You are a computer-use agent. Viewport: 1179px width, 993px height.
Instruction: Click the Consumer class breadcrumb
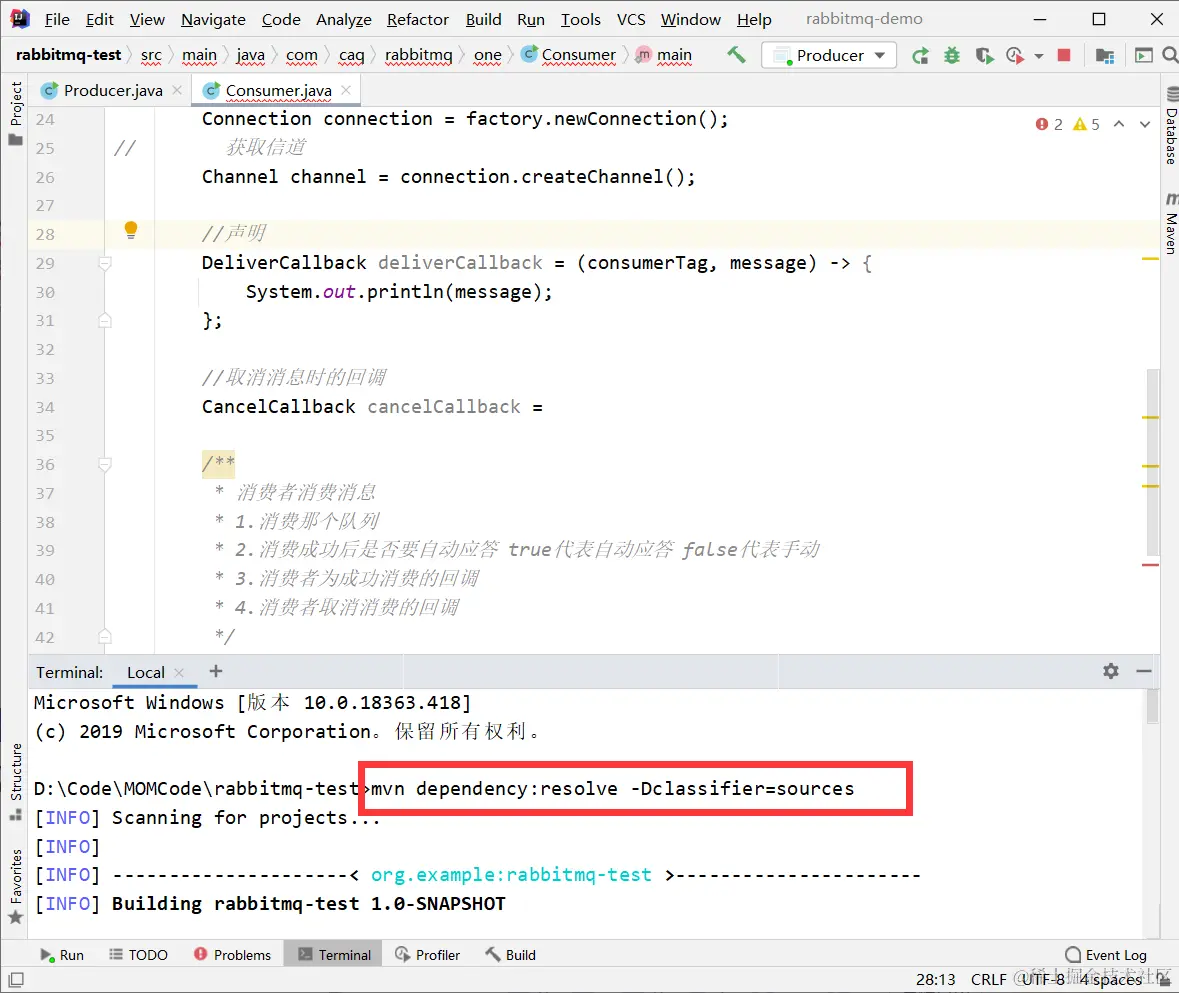click(569, 55)
